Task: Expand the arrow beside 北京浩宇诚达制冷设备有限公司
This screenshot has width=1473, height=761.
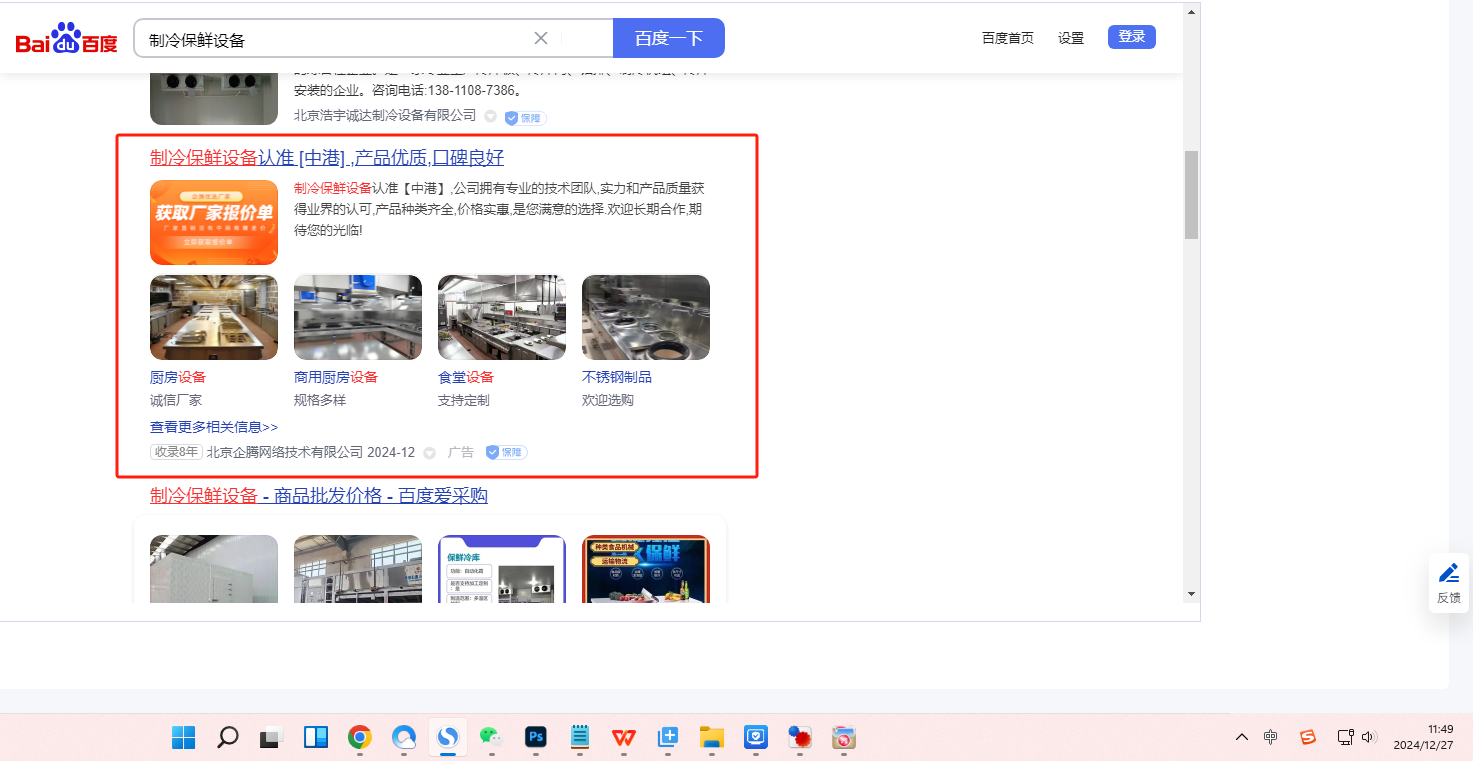Action: coord(490,116)
